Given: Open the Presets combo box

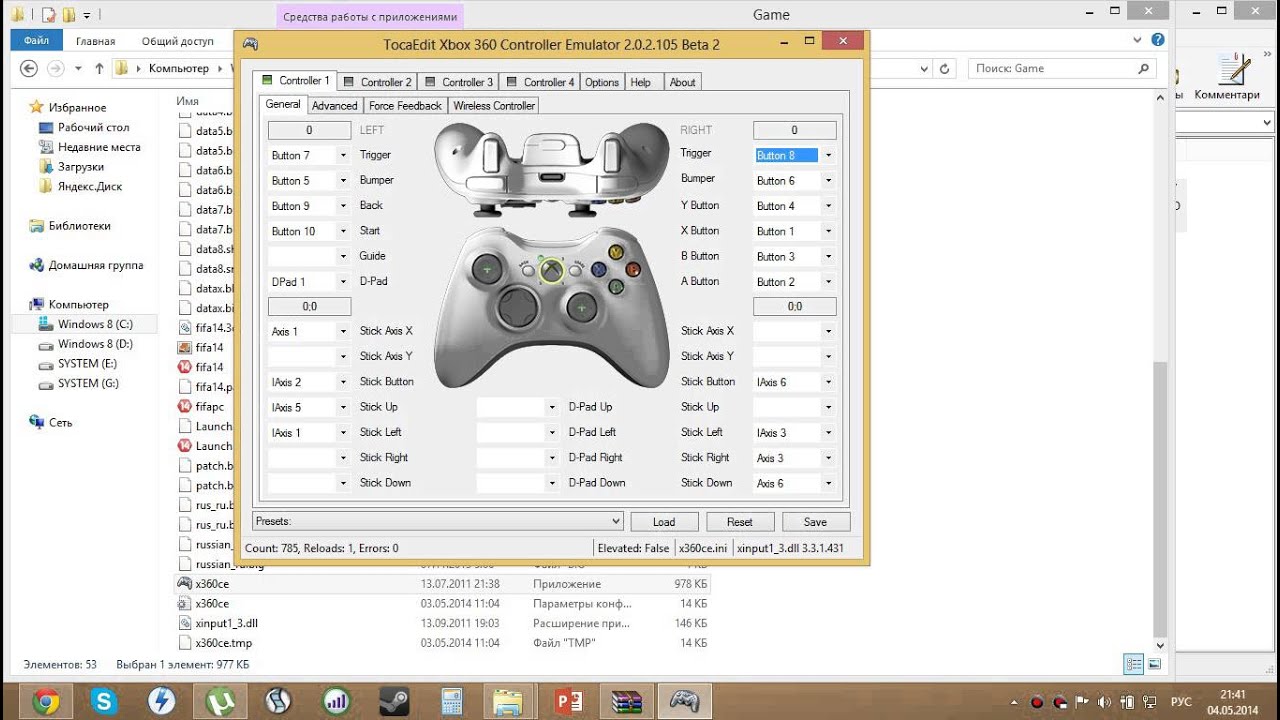Looking at the screenshot, I should pos(438,521).
